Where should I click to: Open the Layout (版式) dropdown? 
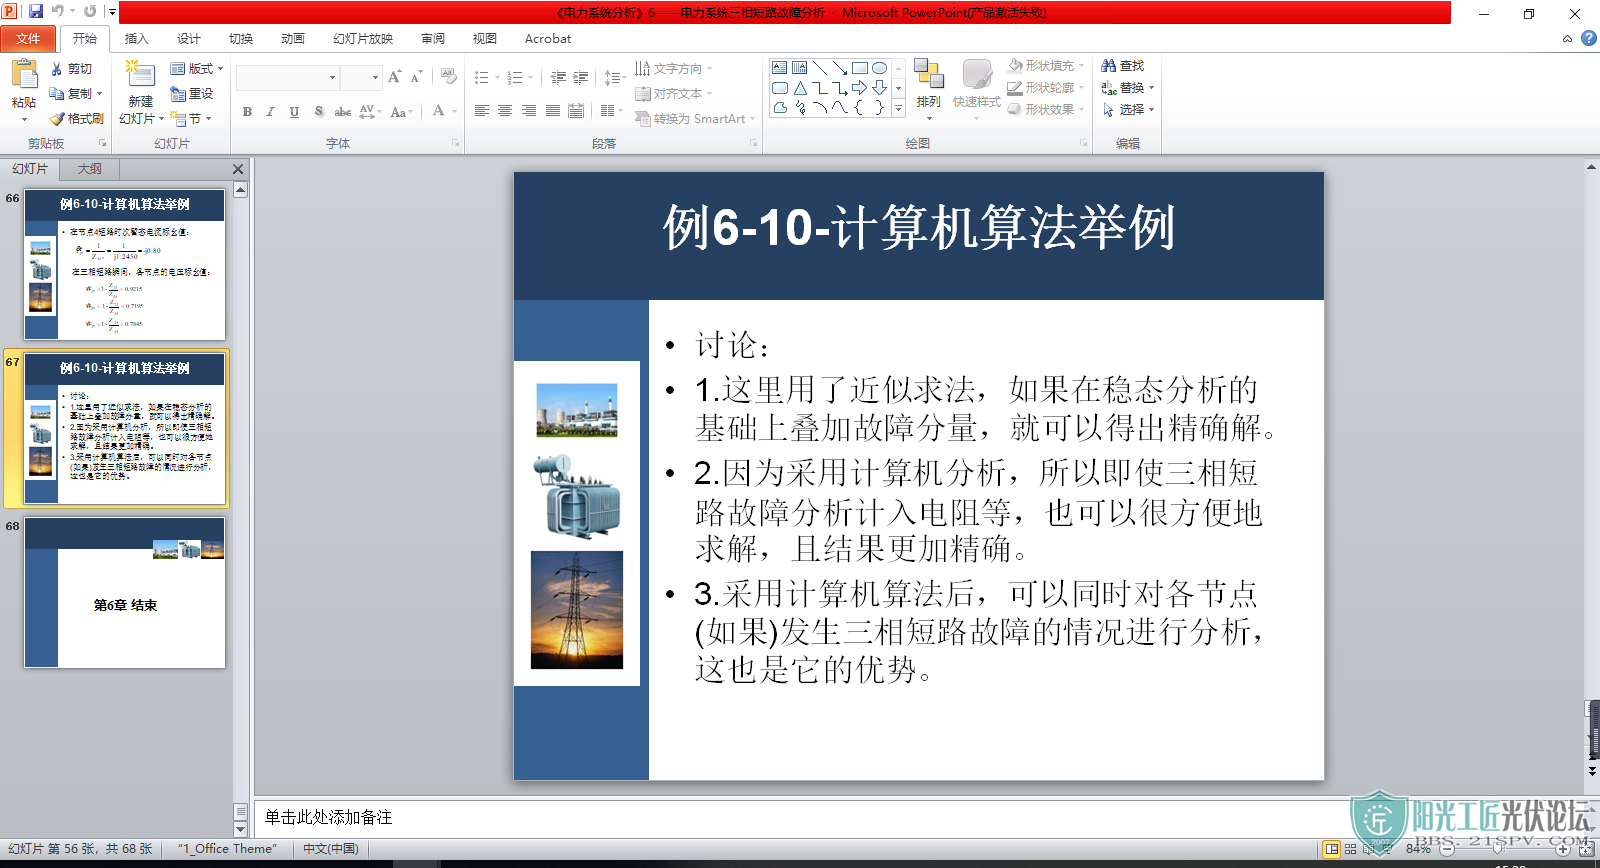(196, 68)
